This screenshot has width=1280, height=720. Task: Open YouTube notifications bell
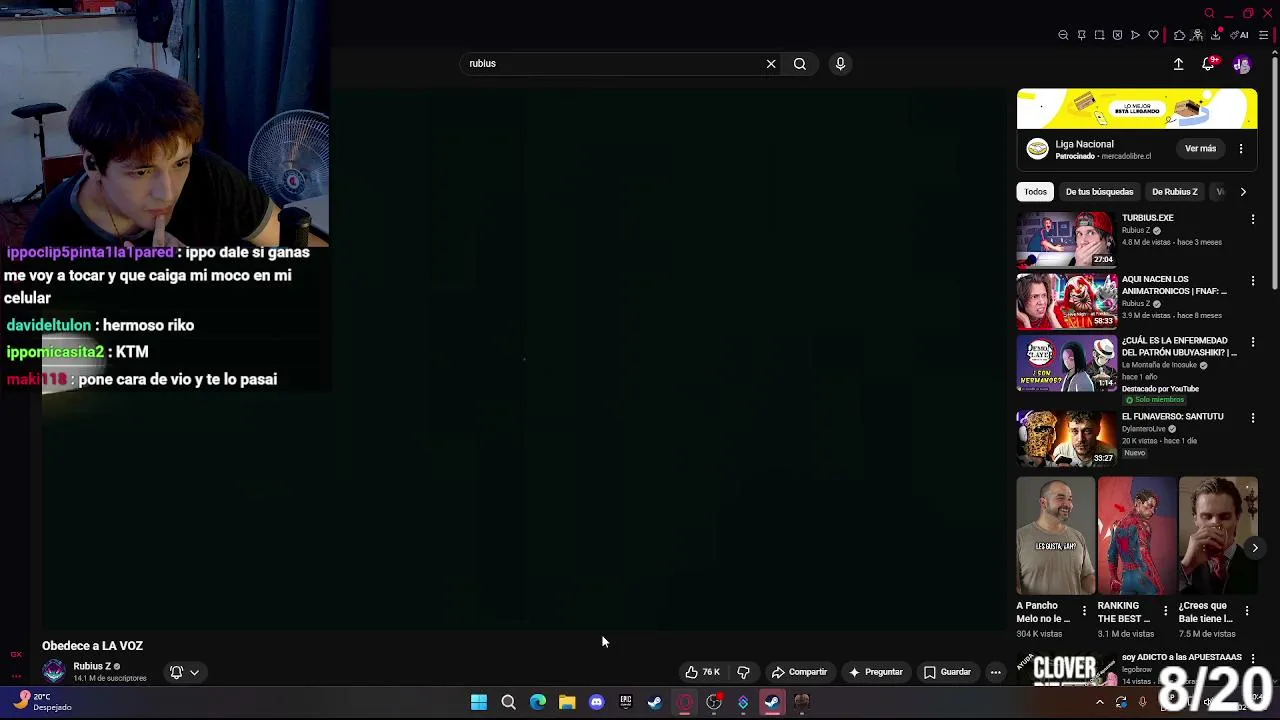coord(1209,64)
